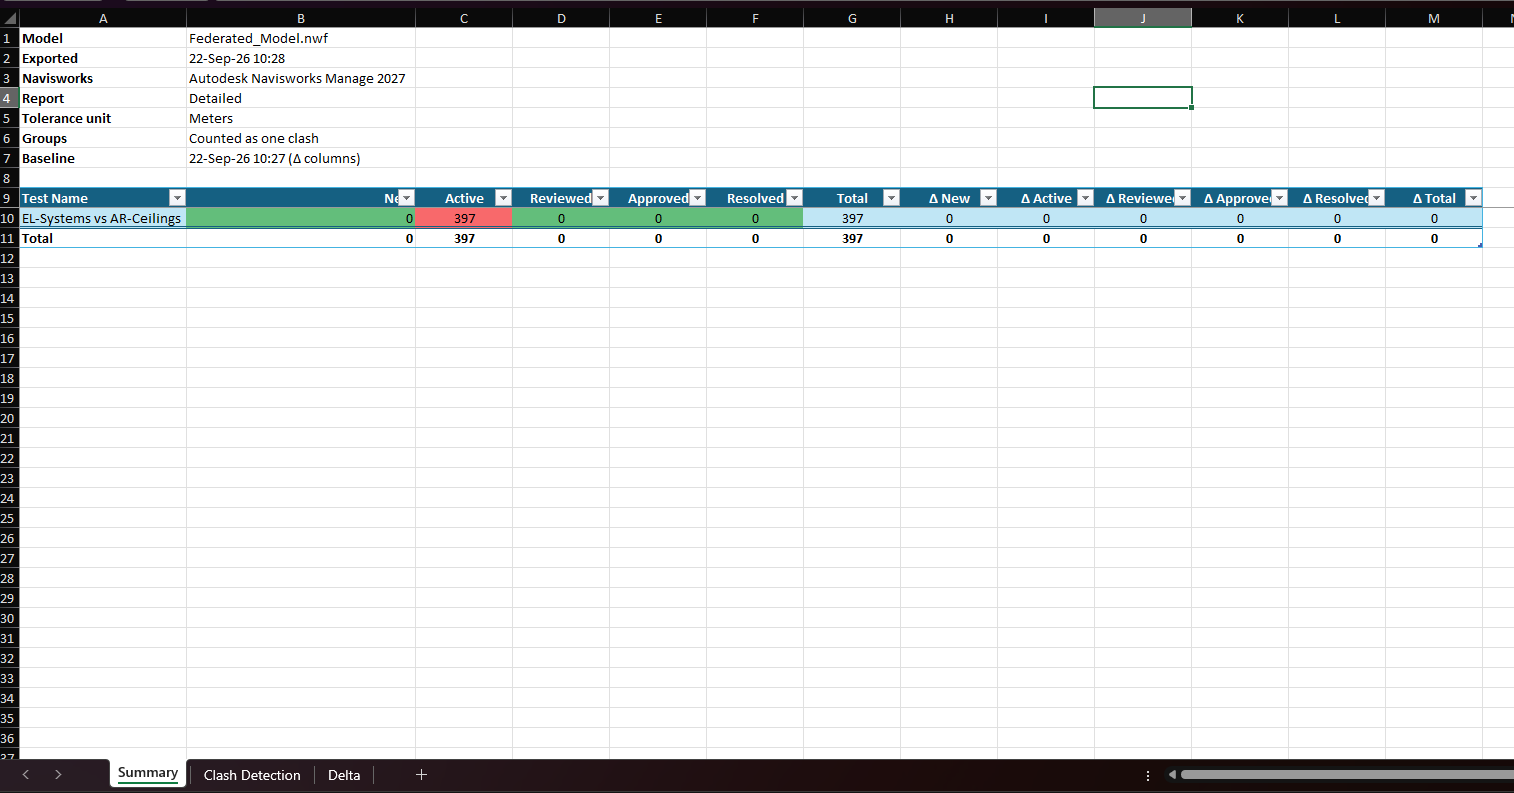
Task: Click the green Approved cell in row 10
Action: point(658,218)
